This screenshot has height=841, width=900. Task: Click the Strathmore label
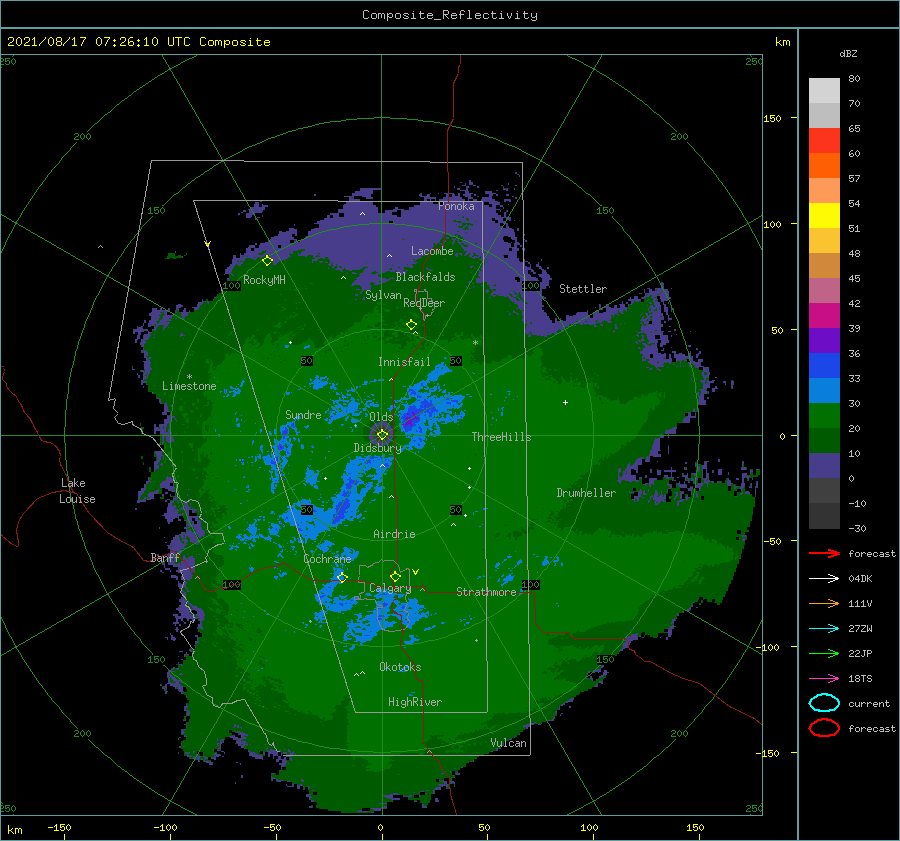click(486, 592)
